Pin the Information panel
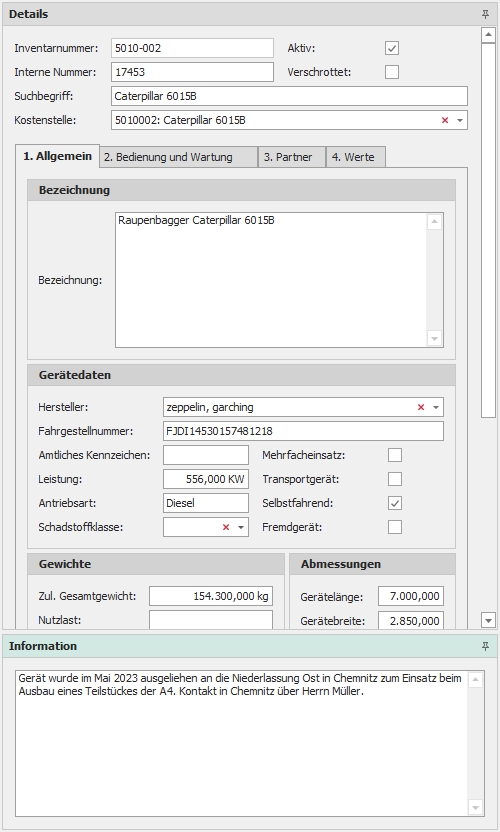500x832 pixels. click(x=485, y=646)
